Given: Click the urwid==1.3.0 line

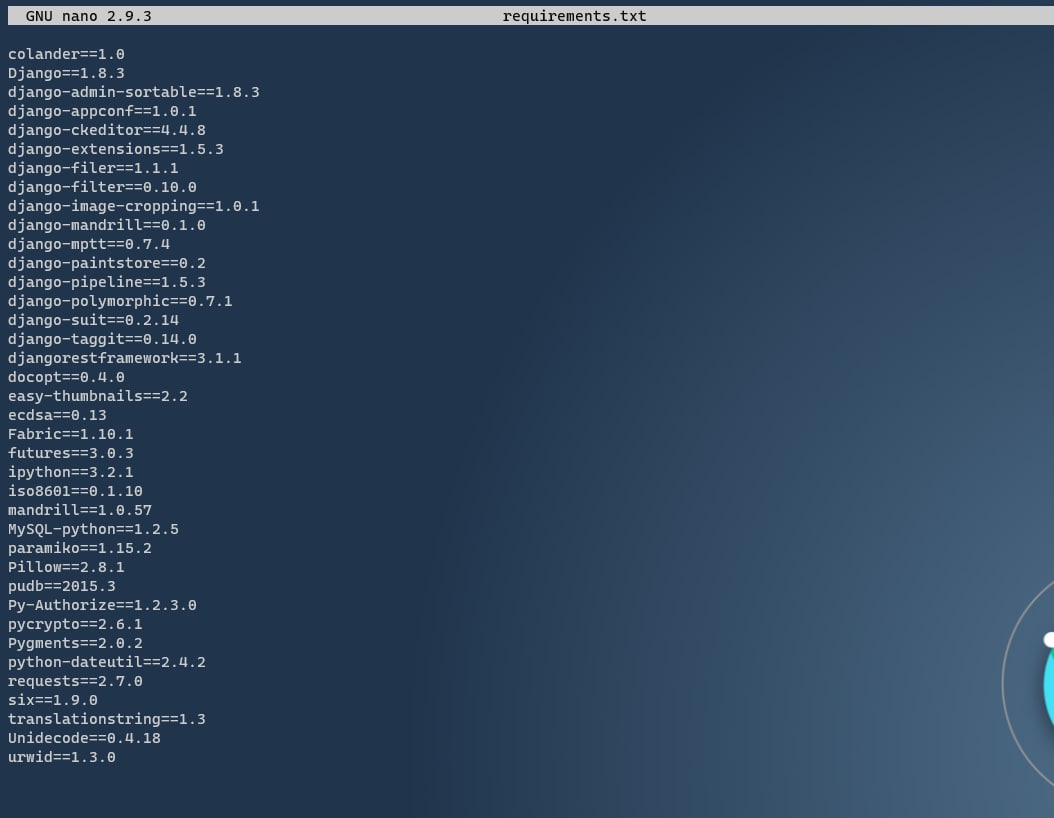Looking at the screenshot, I should click(62, 758).
